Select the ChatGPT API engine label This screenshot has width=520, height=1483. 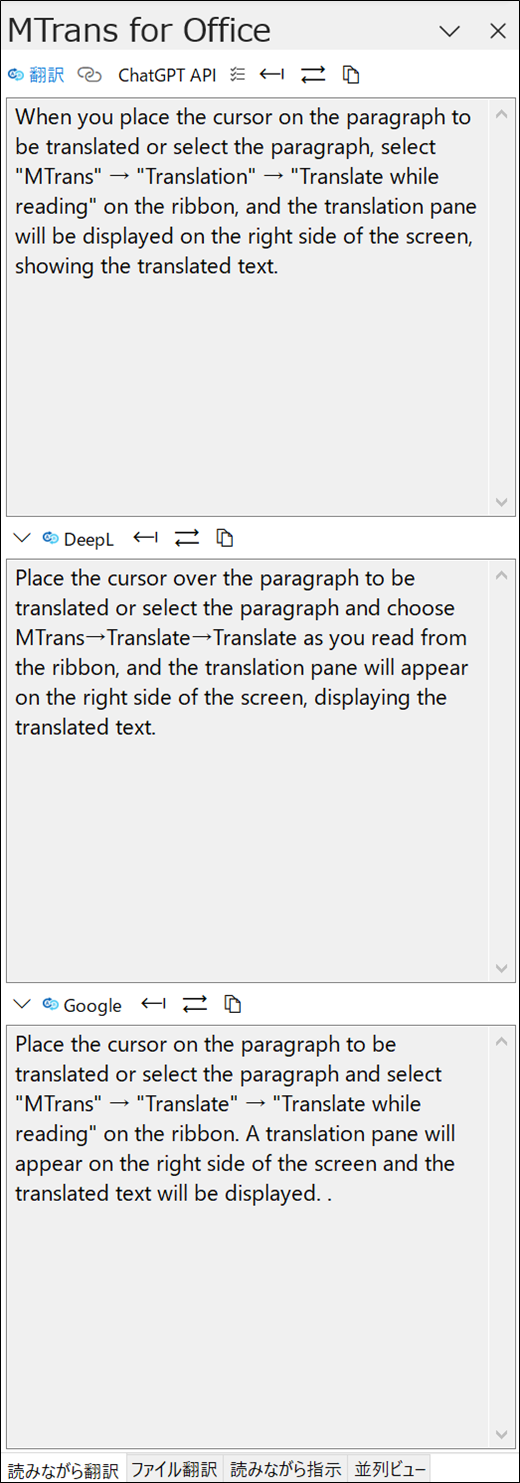click(x=167, y=75)
